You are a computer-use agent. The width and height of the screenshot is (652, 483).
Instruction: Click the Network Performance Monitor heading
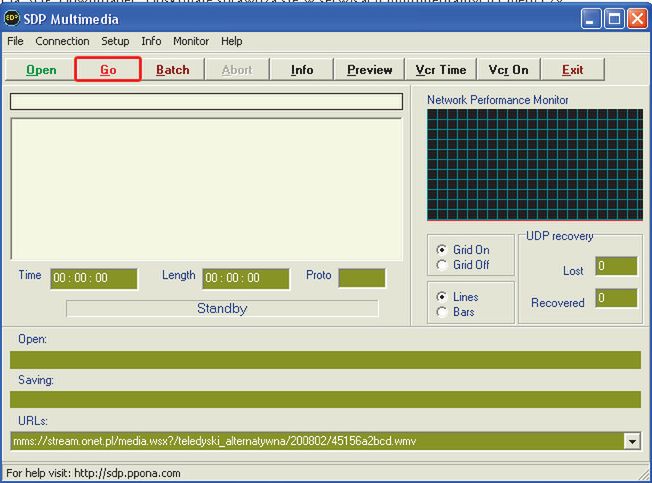pos(497,100)
